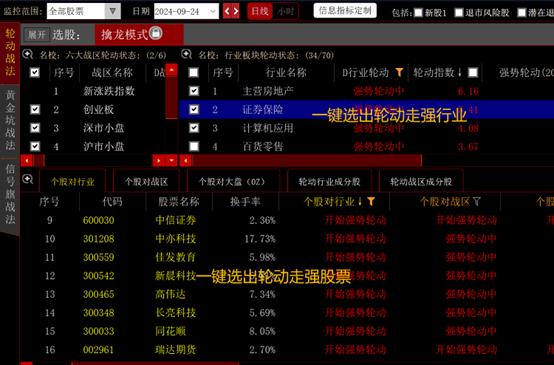Uncheck the 创业板 zone checkbox
554x365 pixels.
pyautogui.click(x=35, y=109)
